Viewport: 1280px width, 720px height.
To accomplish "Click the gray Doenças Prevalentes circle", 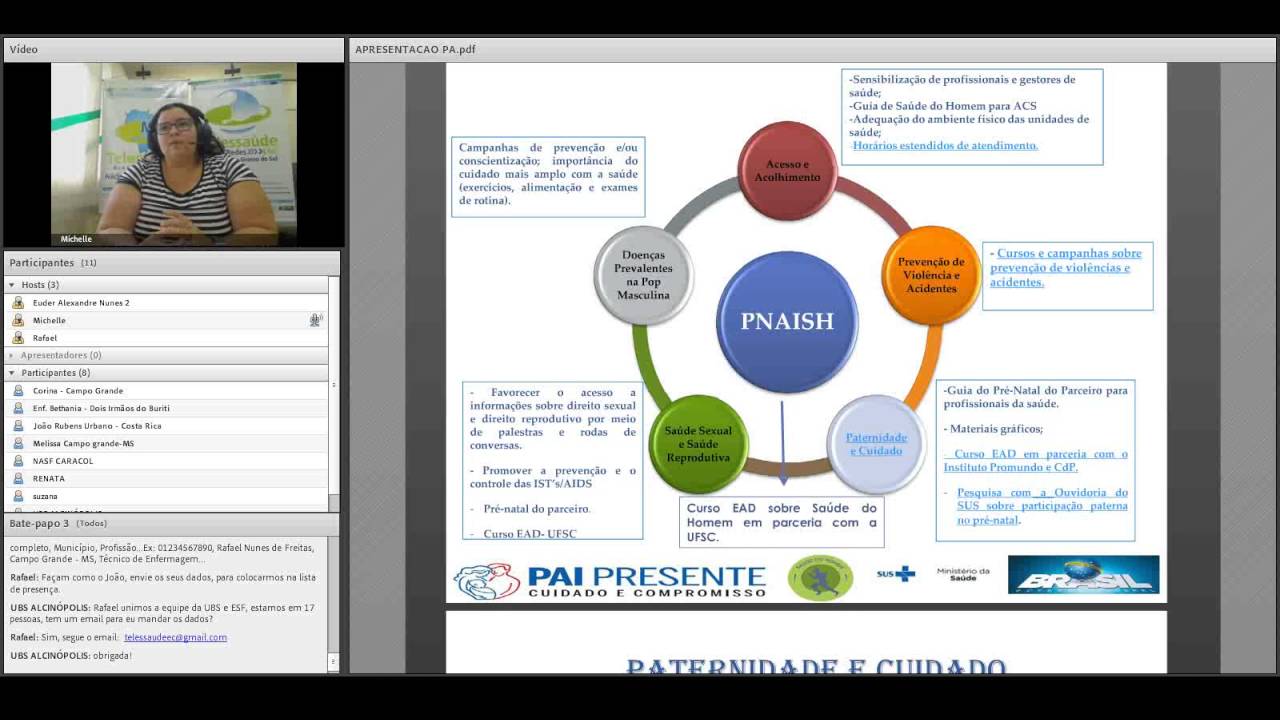I will [644, 275].
